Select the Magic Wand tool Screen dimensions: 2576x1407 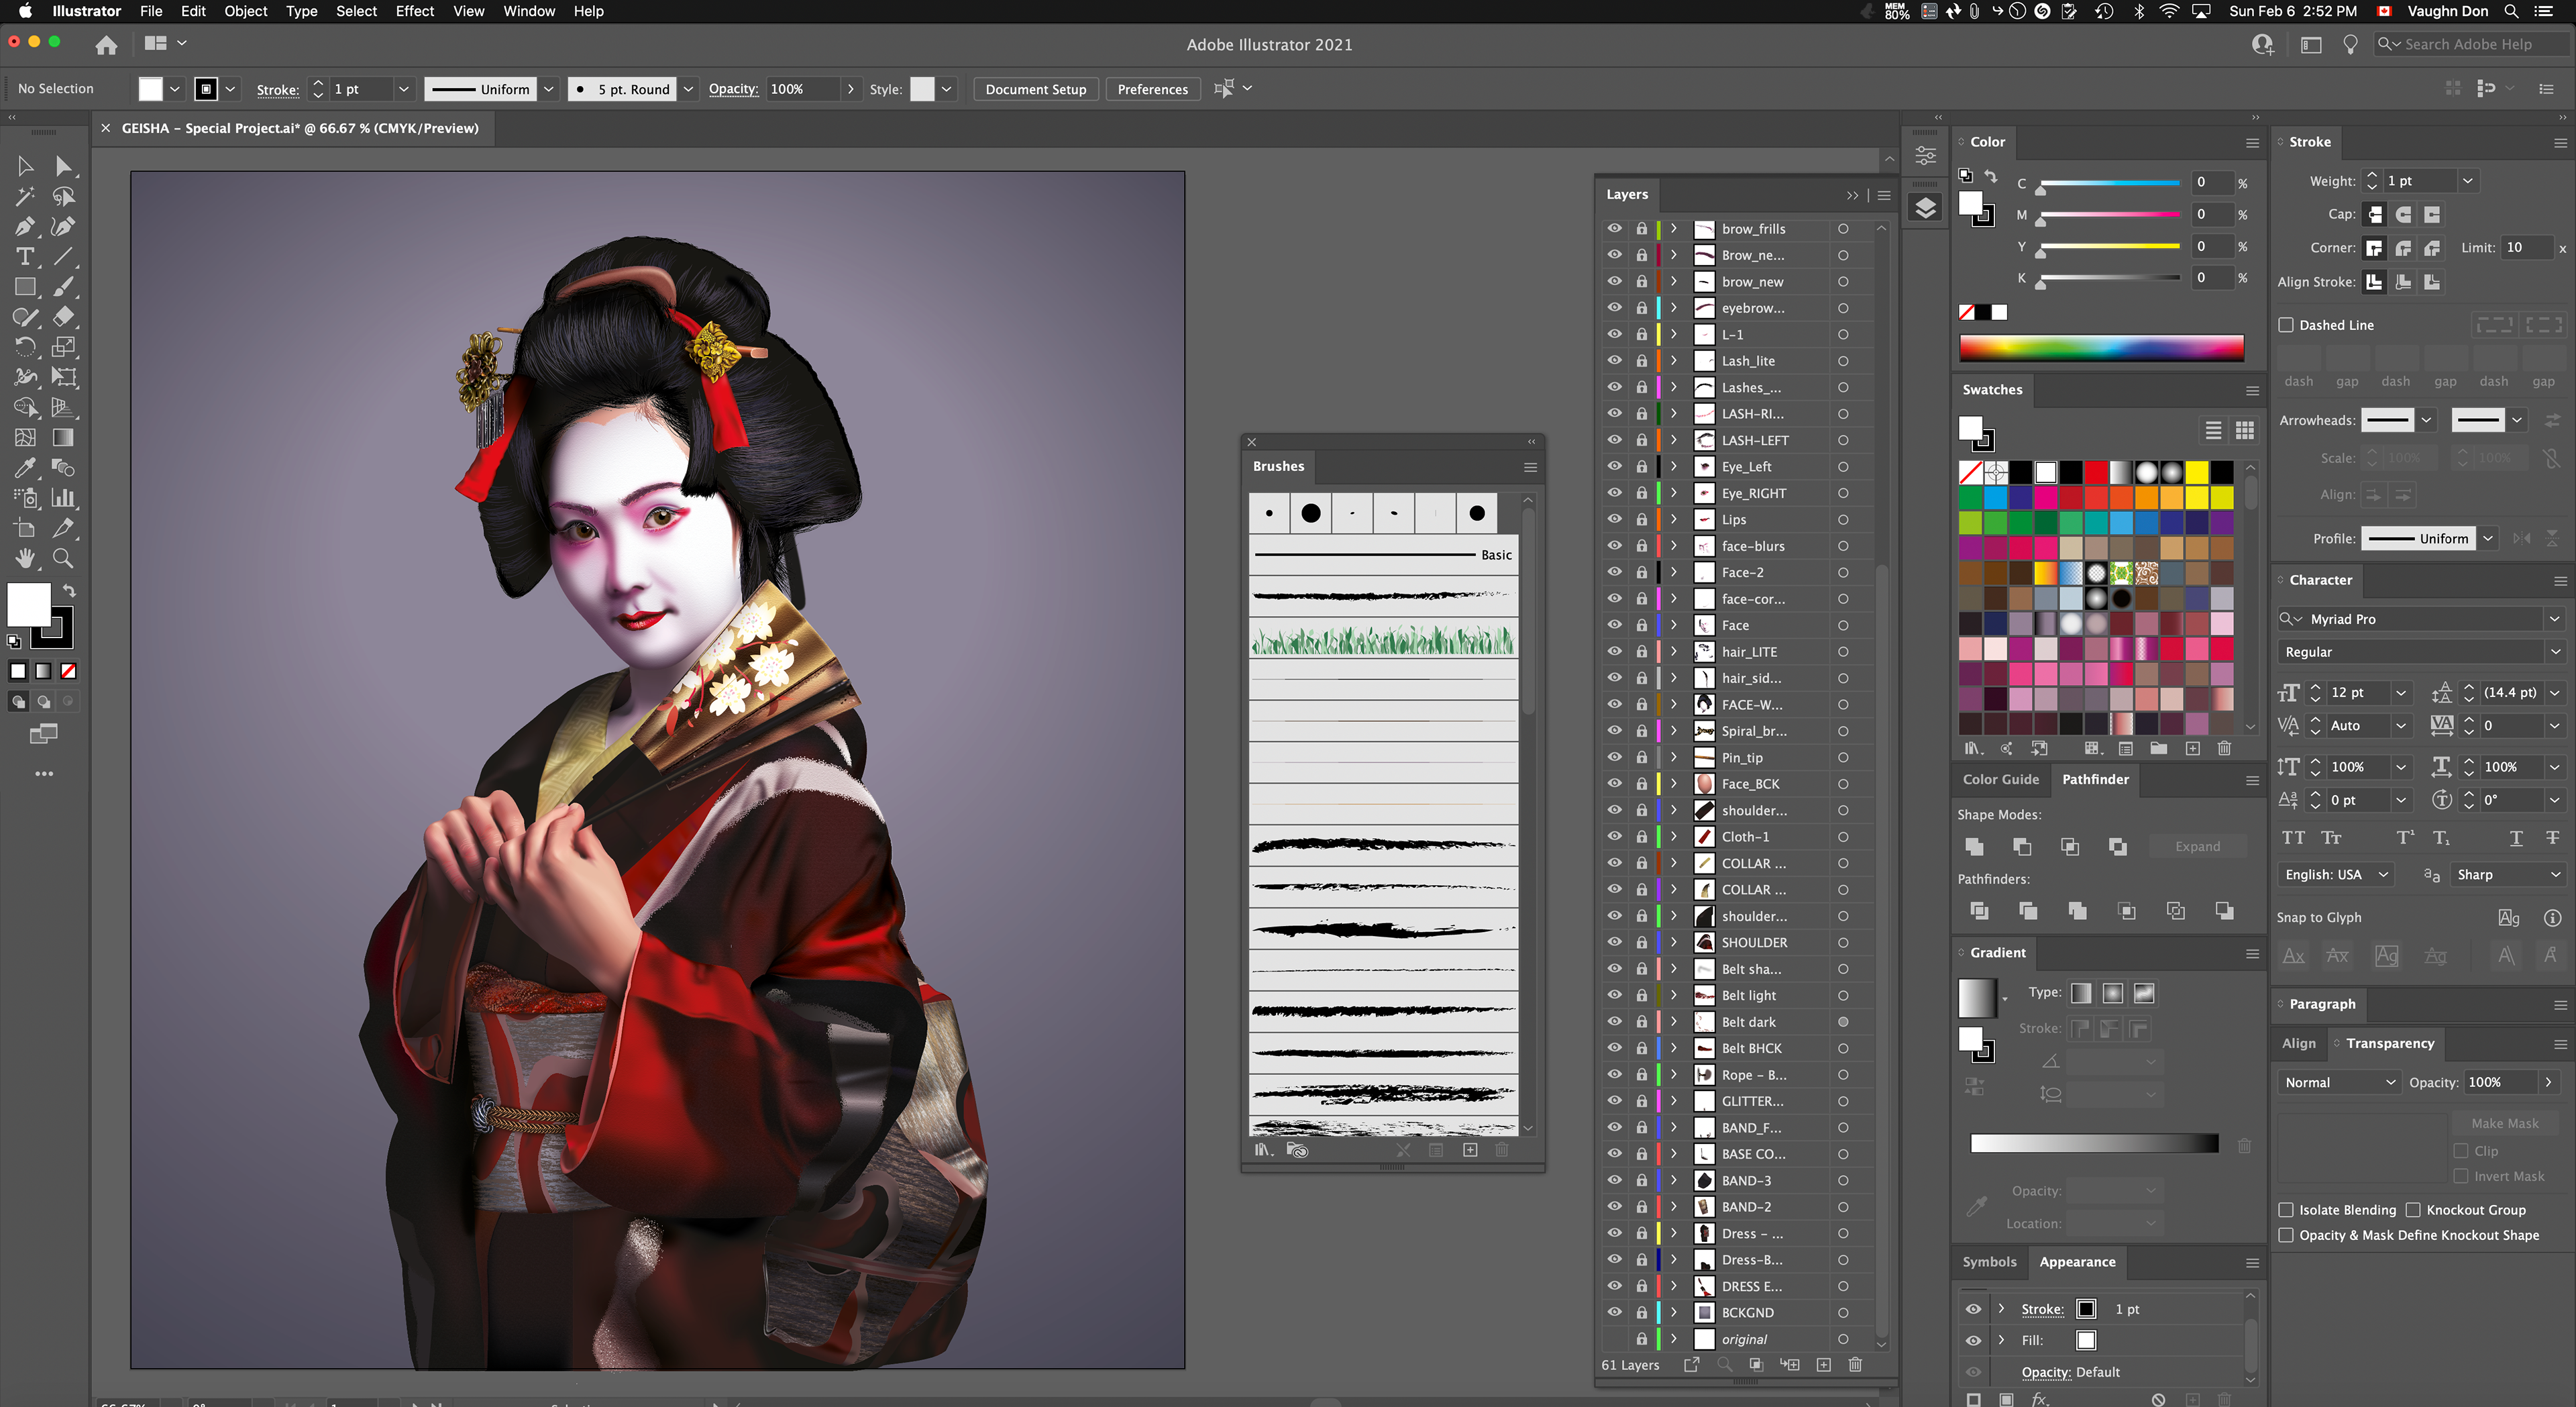pyautogui.click(x=26, y=196)
